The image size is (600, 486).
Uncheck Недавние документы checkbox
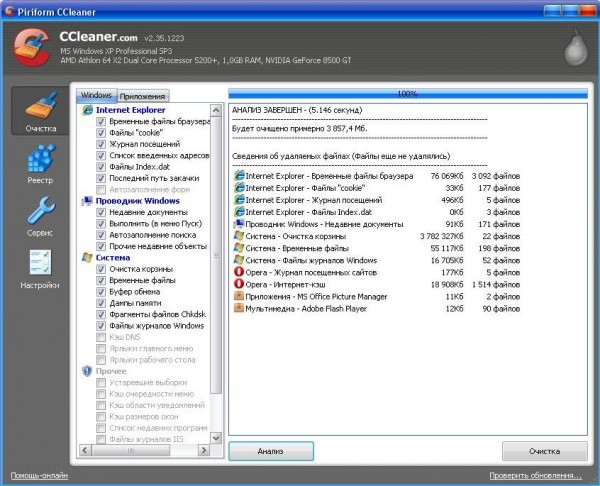(101, 212)
